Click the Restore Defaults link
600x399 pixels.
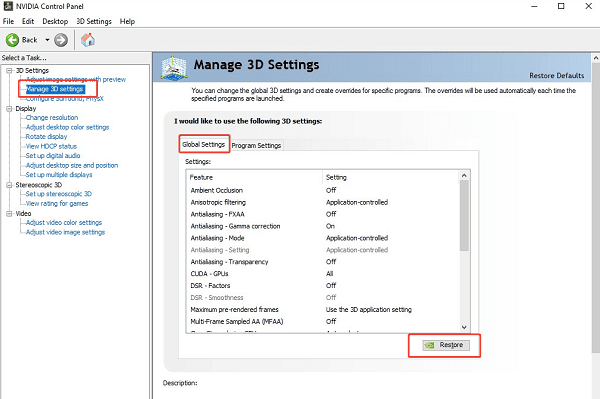pos(556,75)
